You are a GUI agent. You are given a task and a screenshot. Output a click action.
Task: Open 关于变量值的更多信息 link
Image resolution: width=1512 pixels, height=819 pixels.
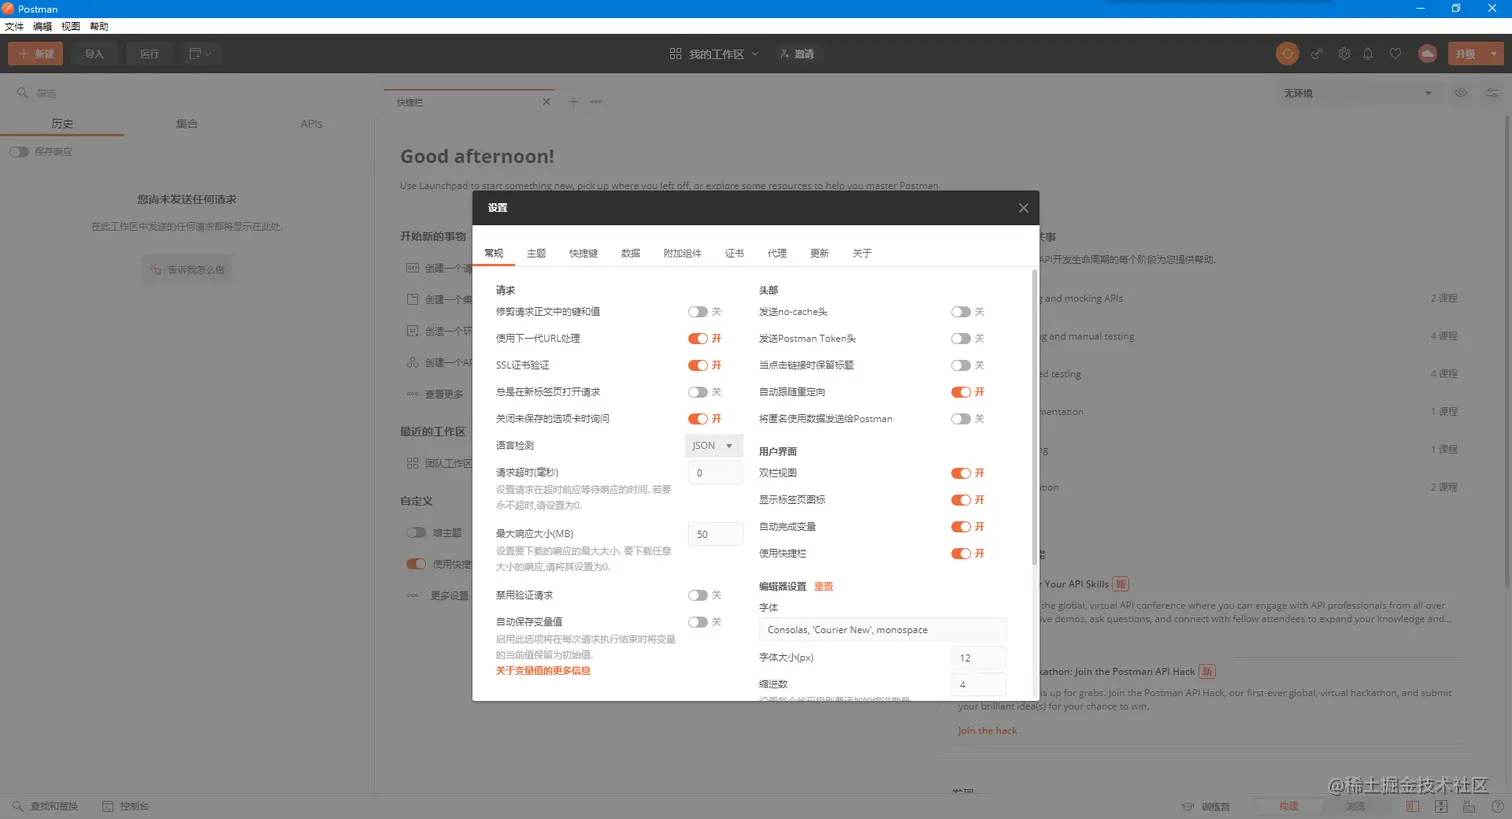pos(544,671)
